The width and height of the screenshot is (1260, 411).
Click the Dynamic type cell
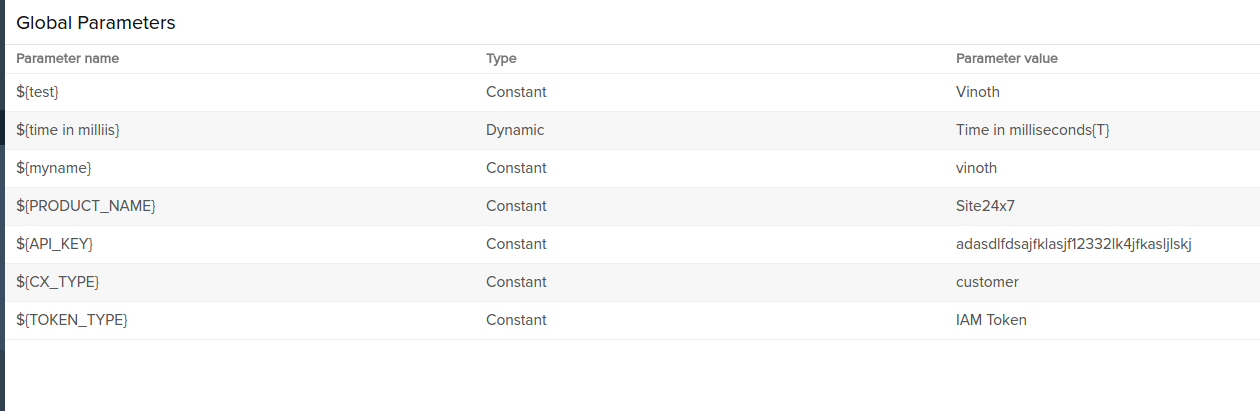point(515,130)
